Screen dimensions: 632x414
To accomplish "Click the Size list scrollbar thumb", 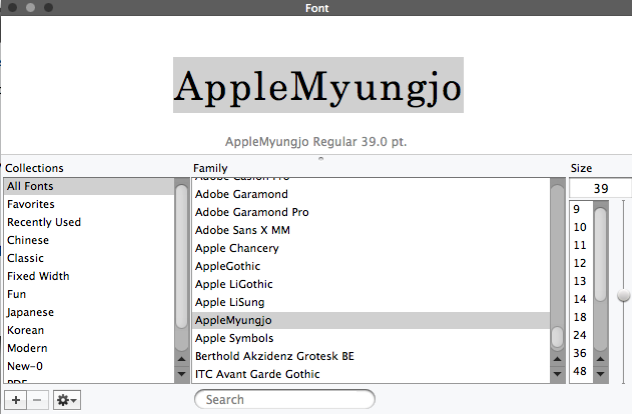I will (x=600, y=254).
